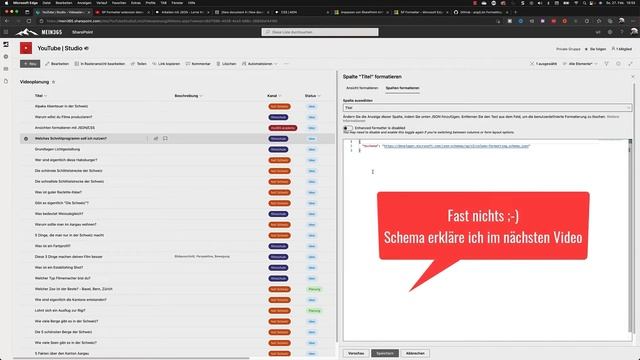Switch to the 'Ansicht formatieren' tab

[362, 88]
